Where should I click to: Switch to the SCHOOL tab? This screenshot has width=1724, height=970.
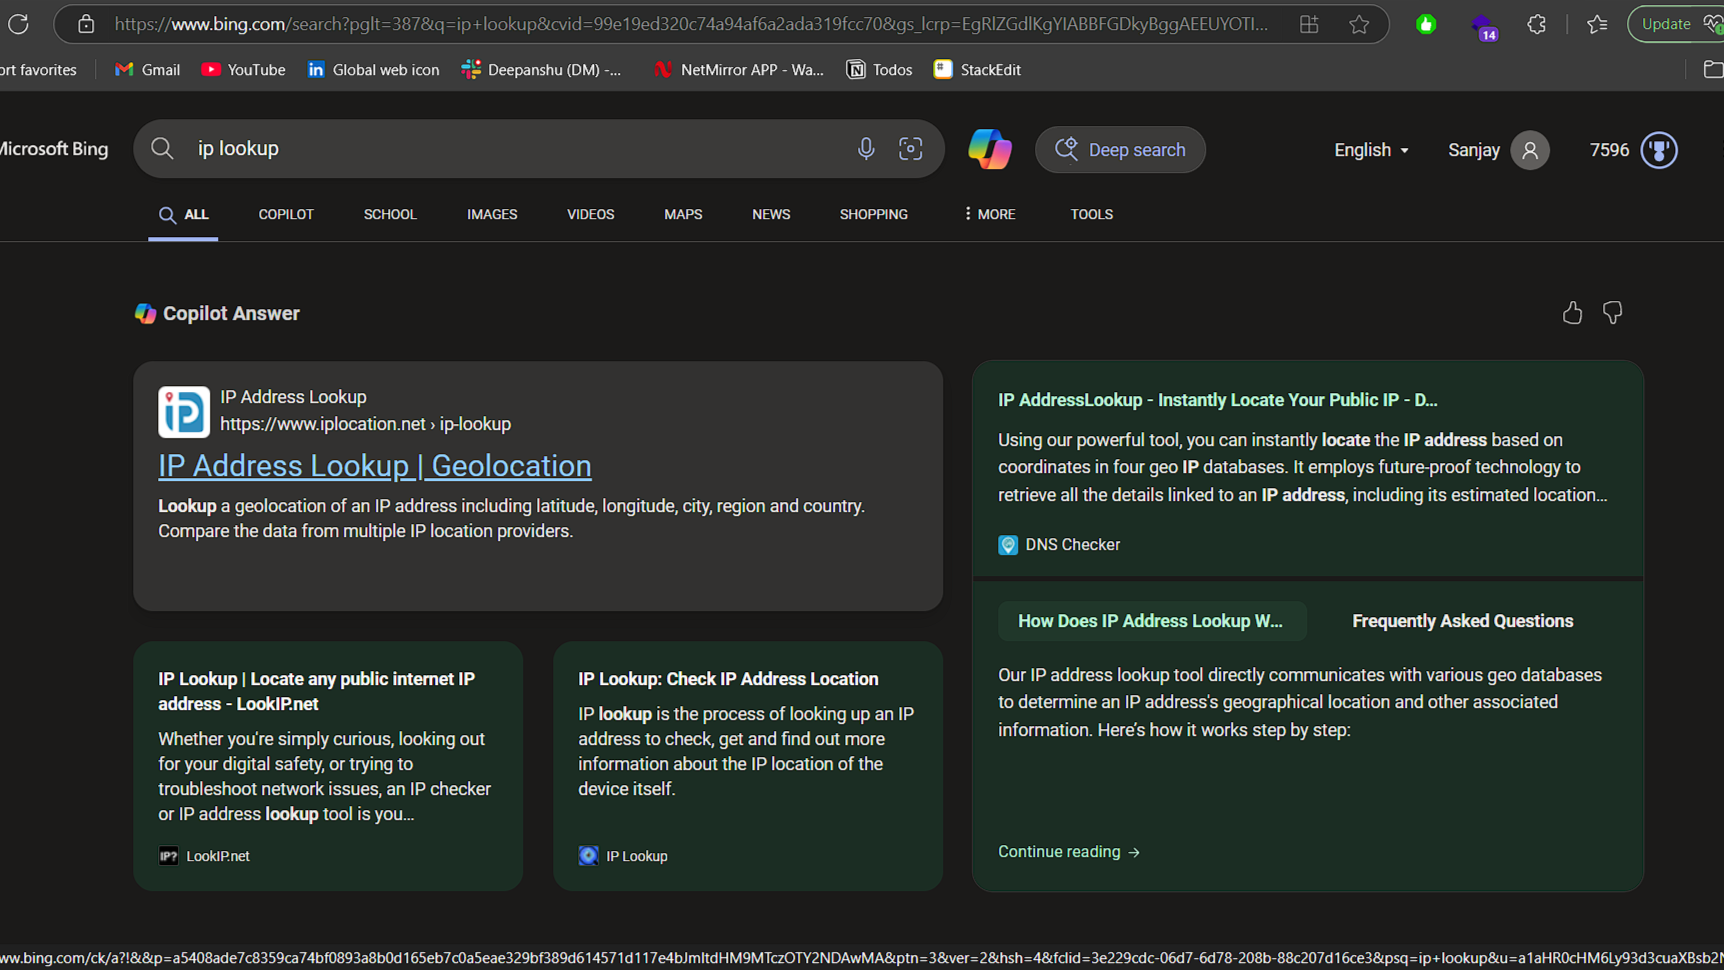pos(390,215)
